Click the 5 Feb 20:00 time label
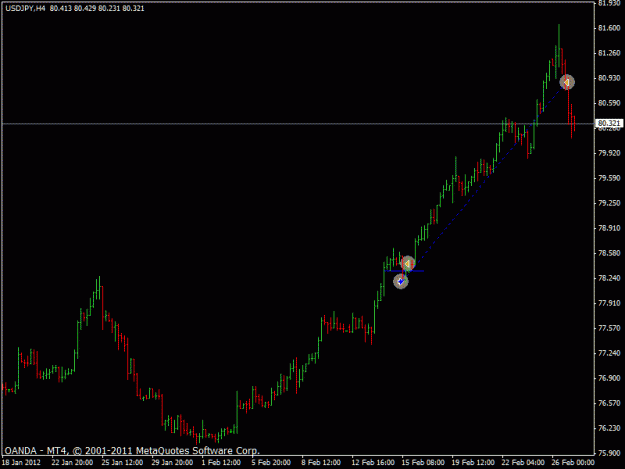 pos(271,463)
